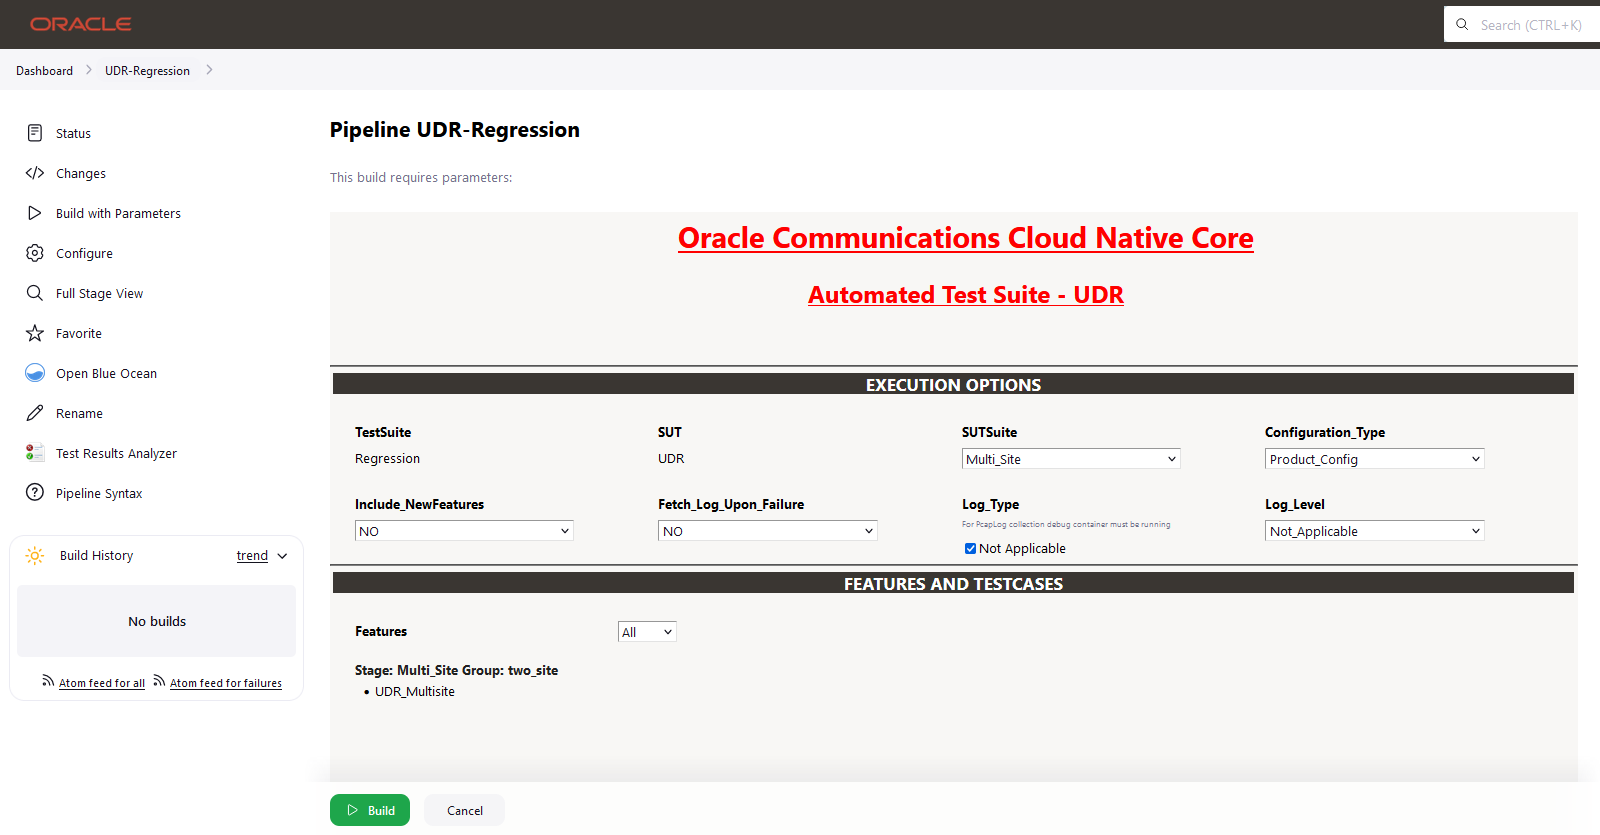This screenshot has height=835, width=1600.
Task: Click the Cancel button
Action: pos(464,810)
